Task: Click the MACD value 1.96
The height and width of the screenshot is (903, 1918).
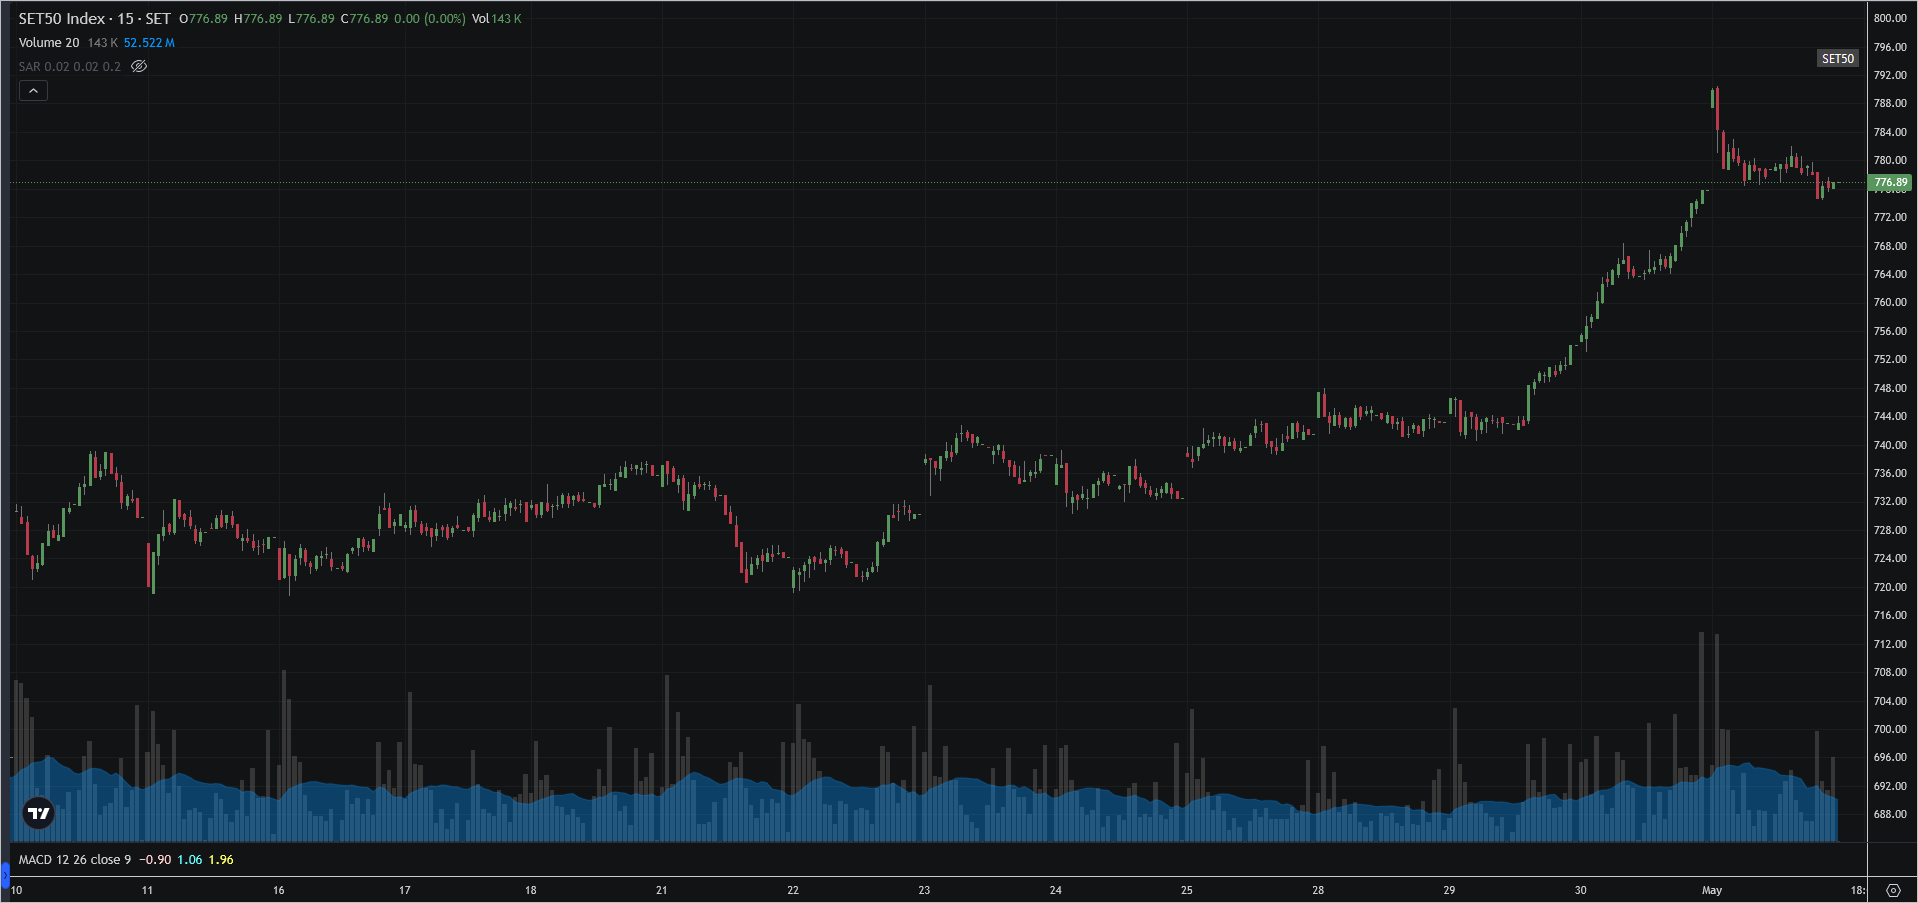Action: pos(221,860)
